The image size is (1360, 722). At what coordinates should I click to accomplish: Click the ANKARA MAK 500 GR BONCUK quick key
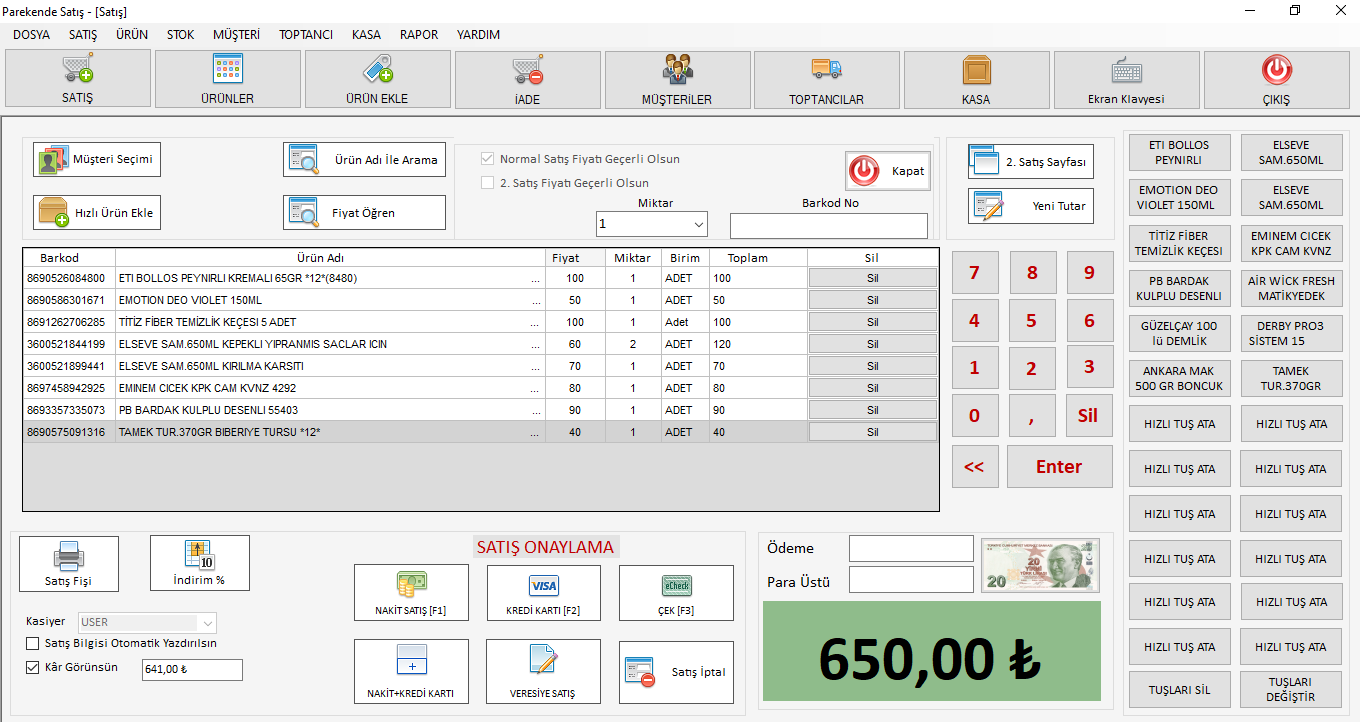click(1180, 378)
